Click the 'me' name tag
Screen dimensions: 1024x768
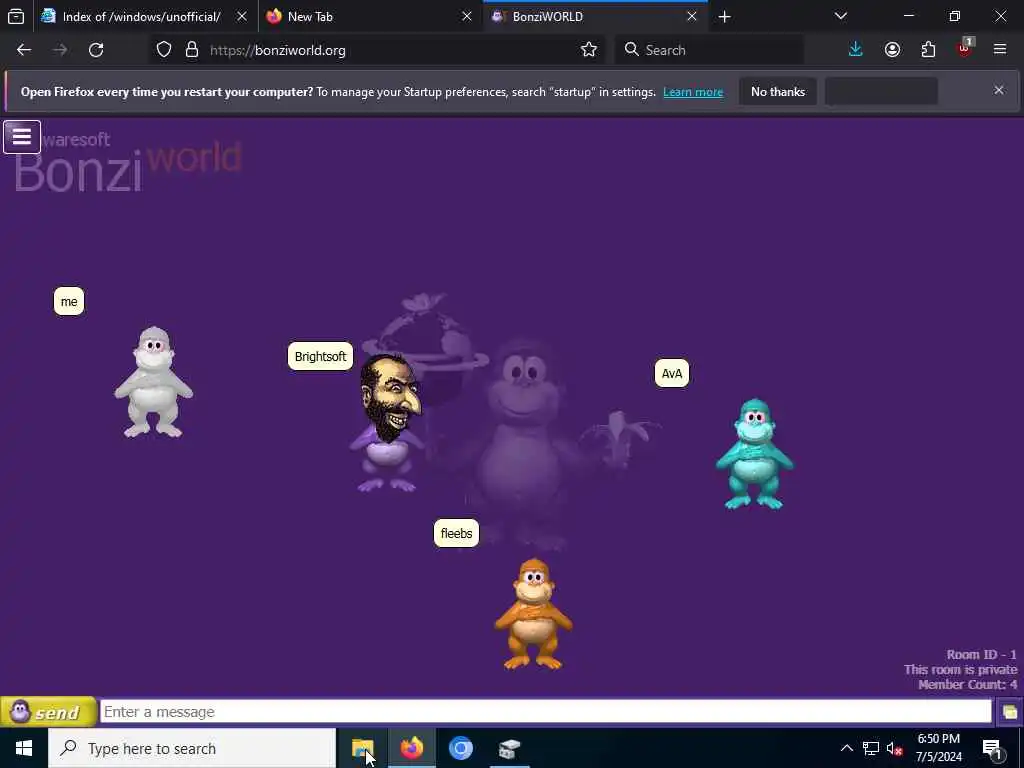69,302
